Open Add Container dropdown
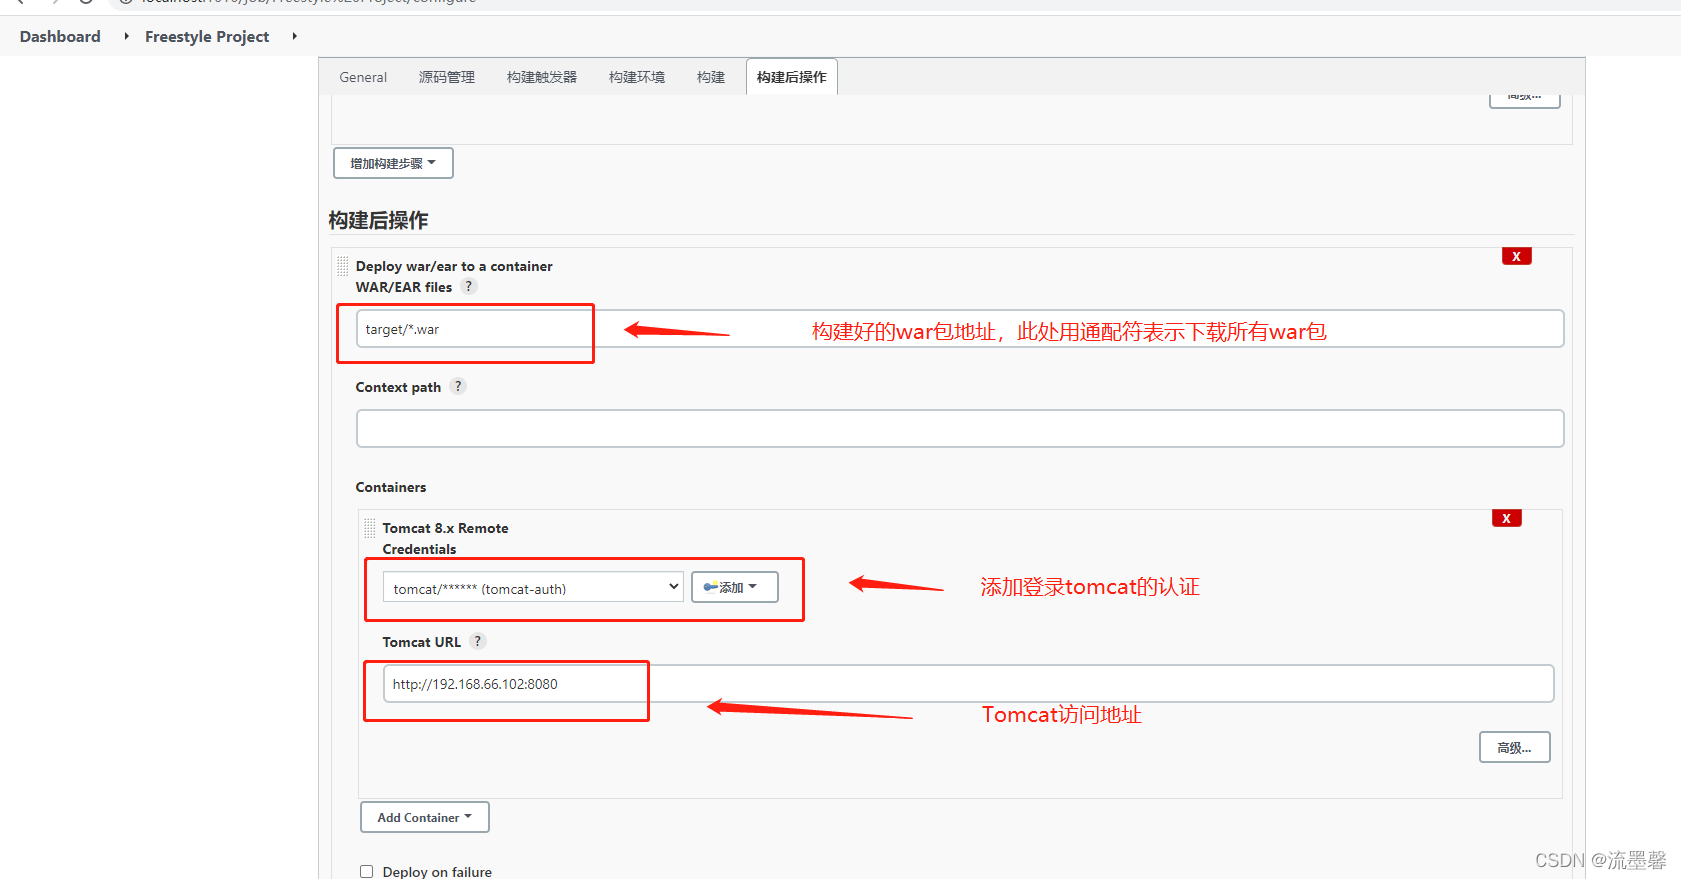The height and width of the screenshot is (879, 1681). click(x=425, y=817)
